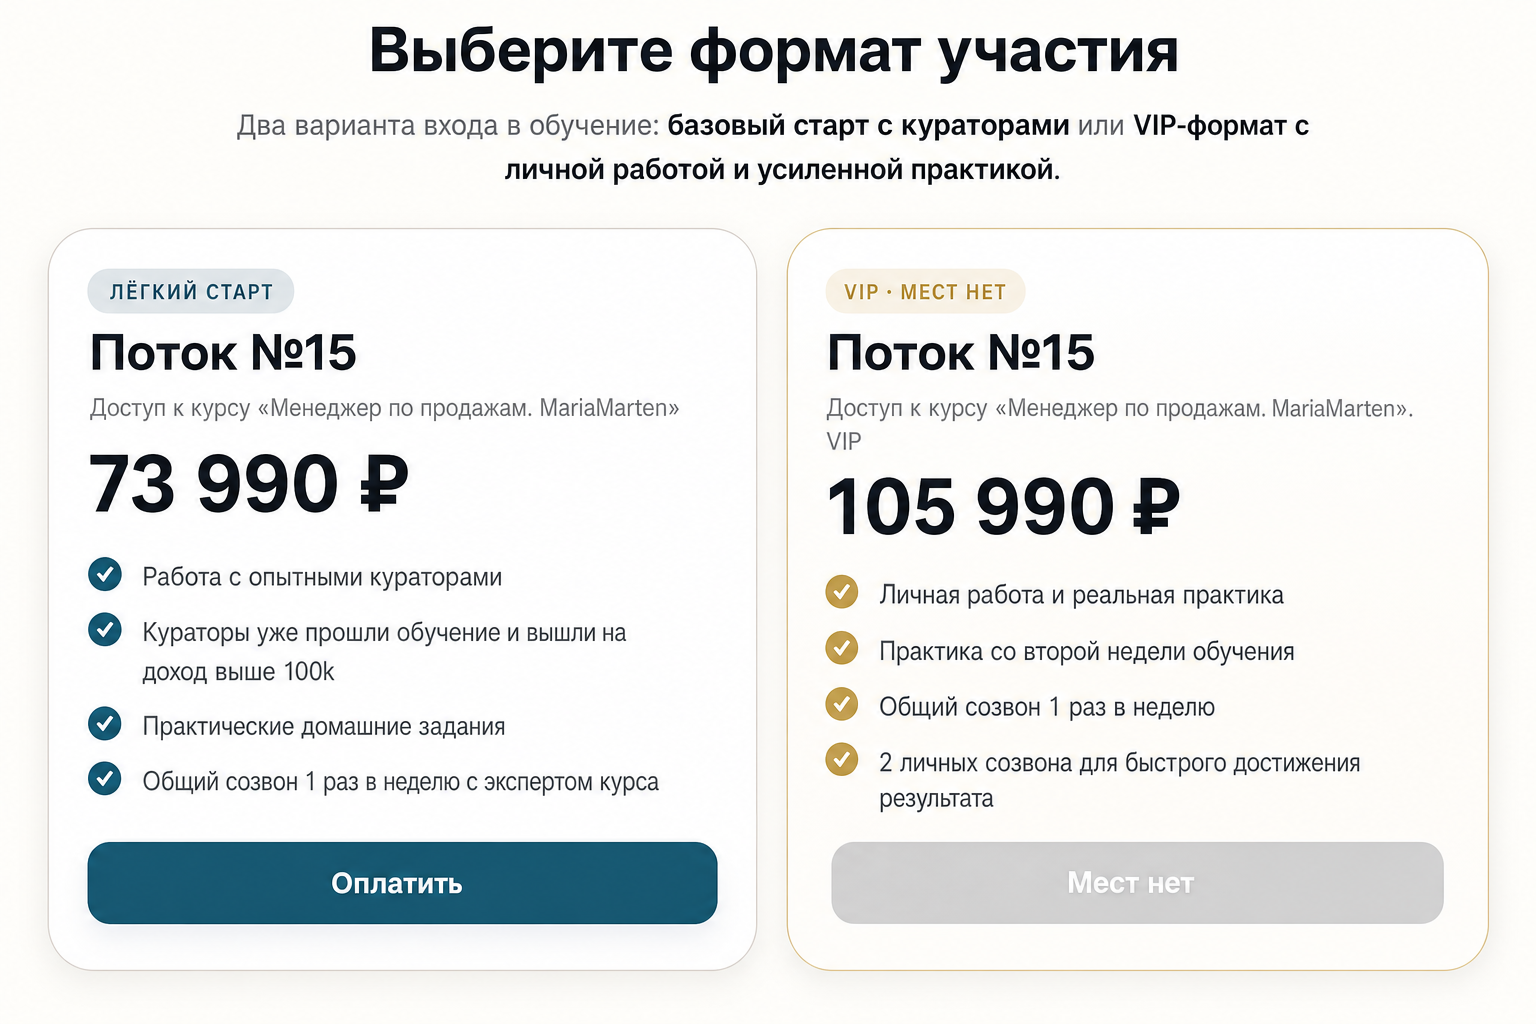Viewport: 1536px width, 1024px height.
Task: Click checkmark beside Общий созвон с экспертом курса
Action: click(105, 778)
